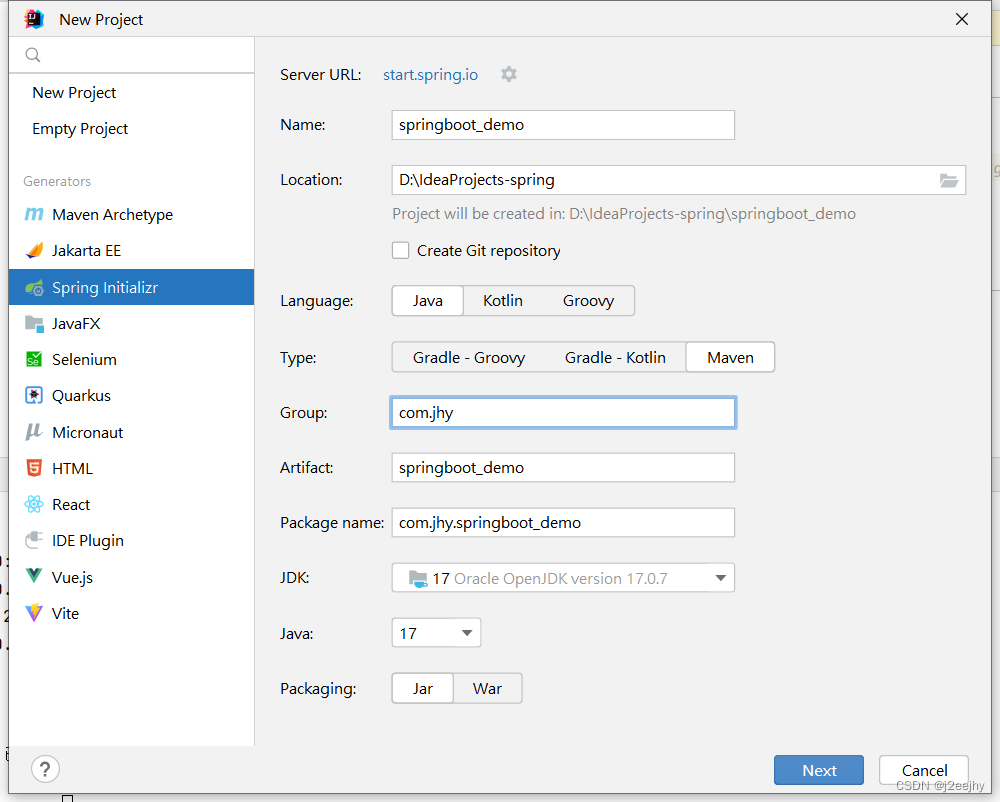Click the Cancel button
The width and height of the screenshot is (1000, 802).
pos(924,770)
